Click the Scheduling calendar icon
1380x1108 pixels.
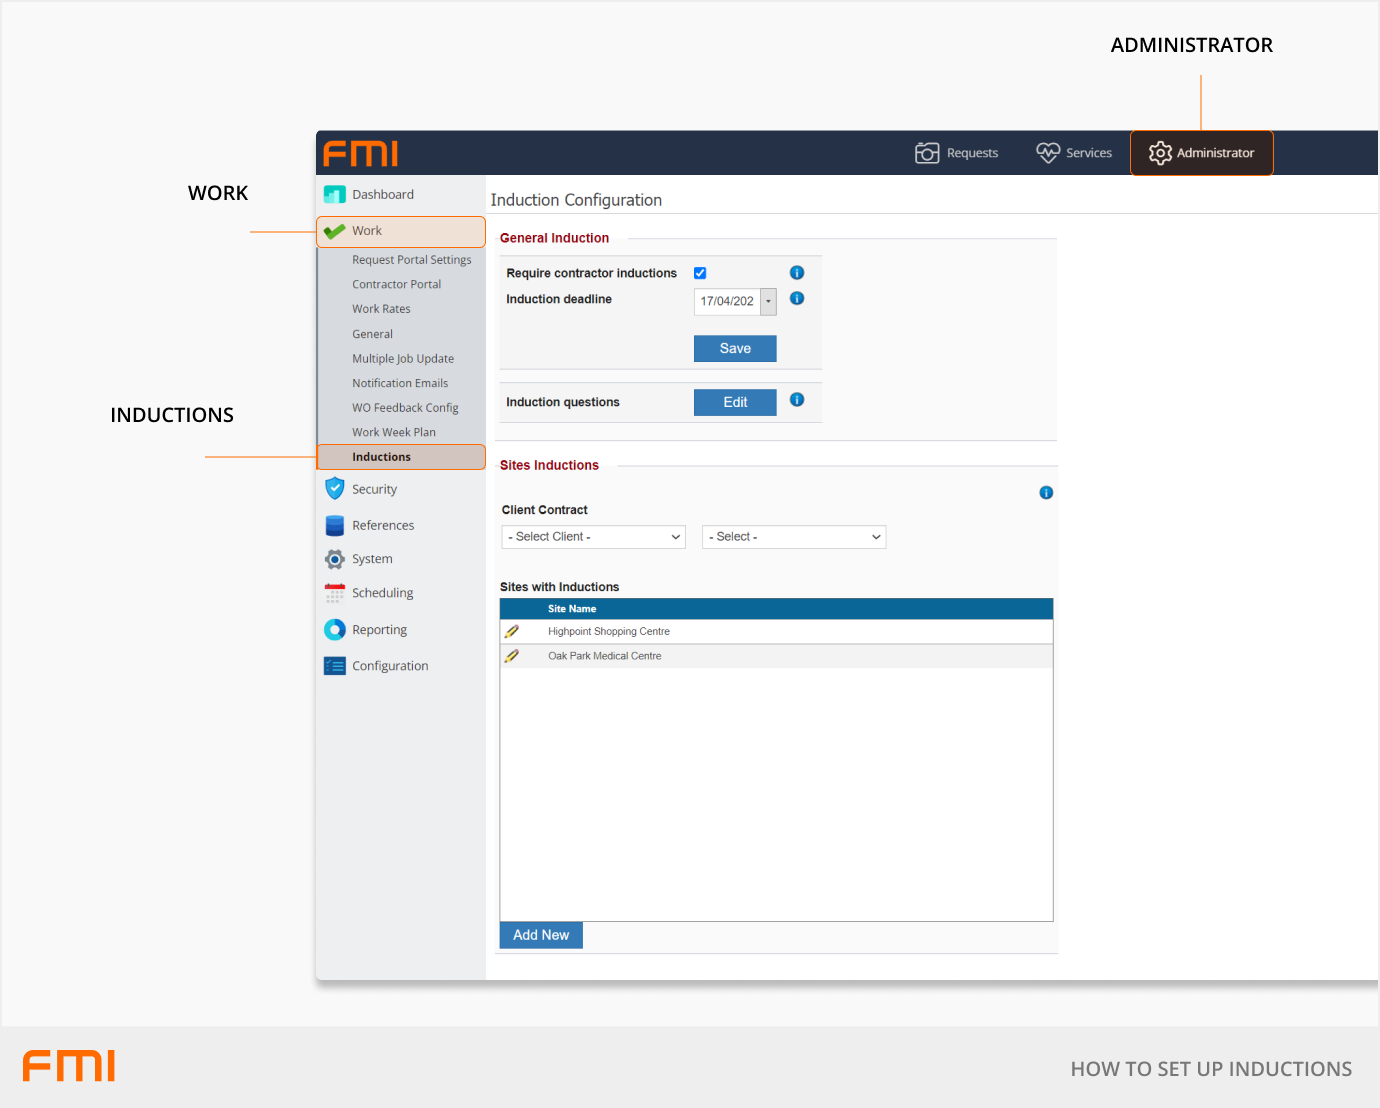pos(335,593)
